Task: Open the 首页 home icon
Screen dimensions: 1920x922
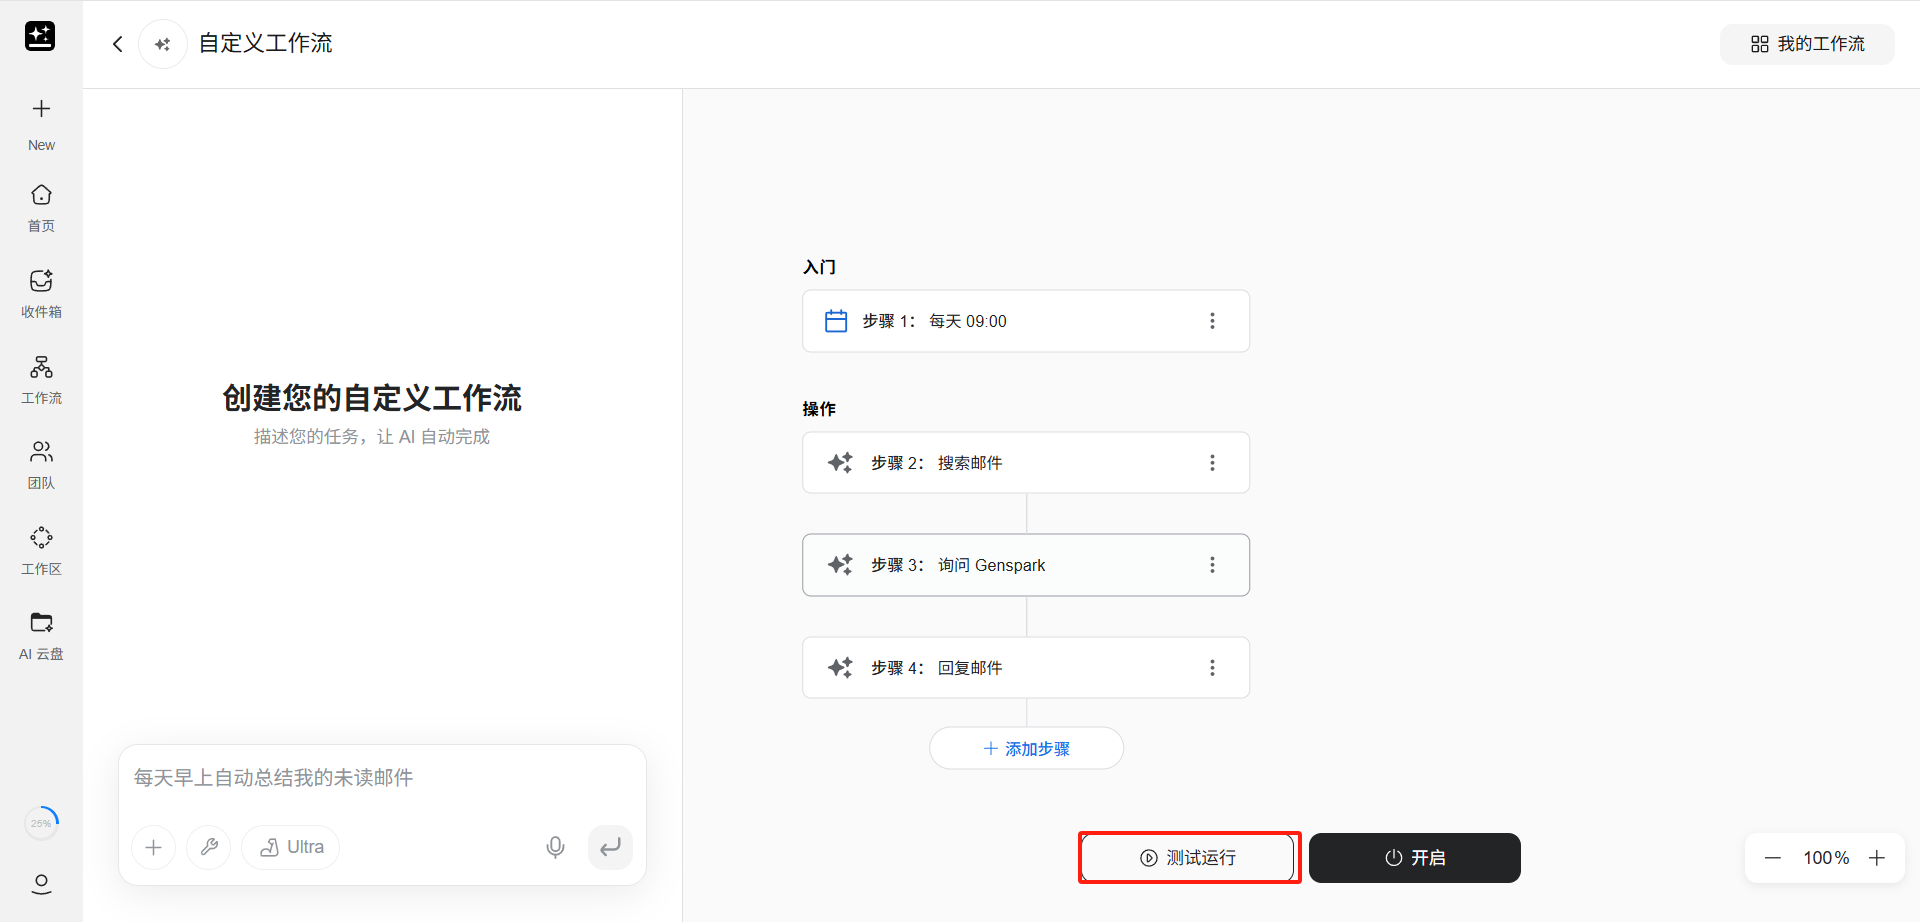Action: click(x=41, y=195)
